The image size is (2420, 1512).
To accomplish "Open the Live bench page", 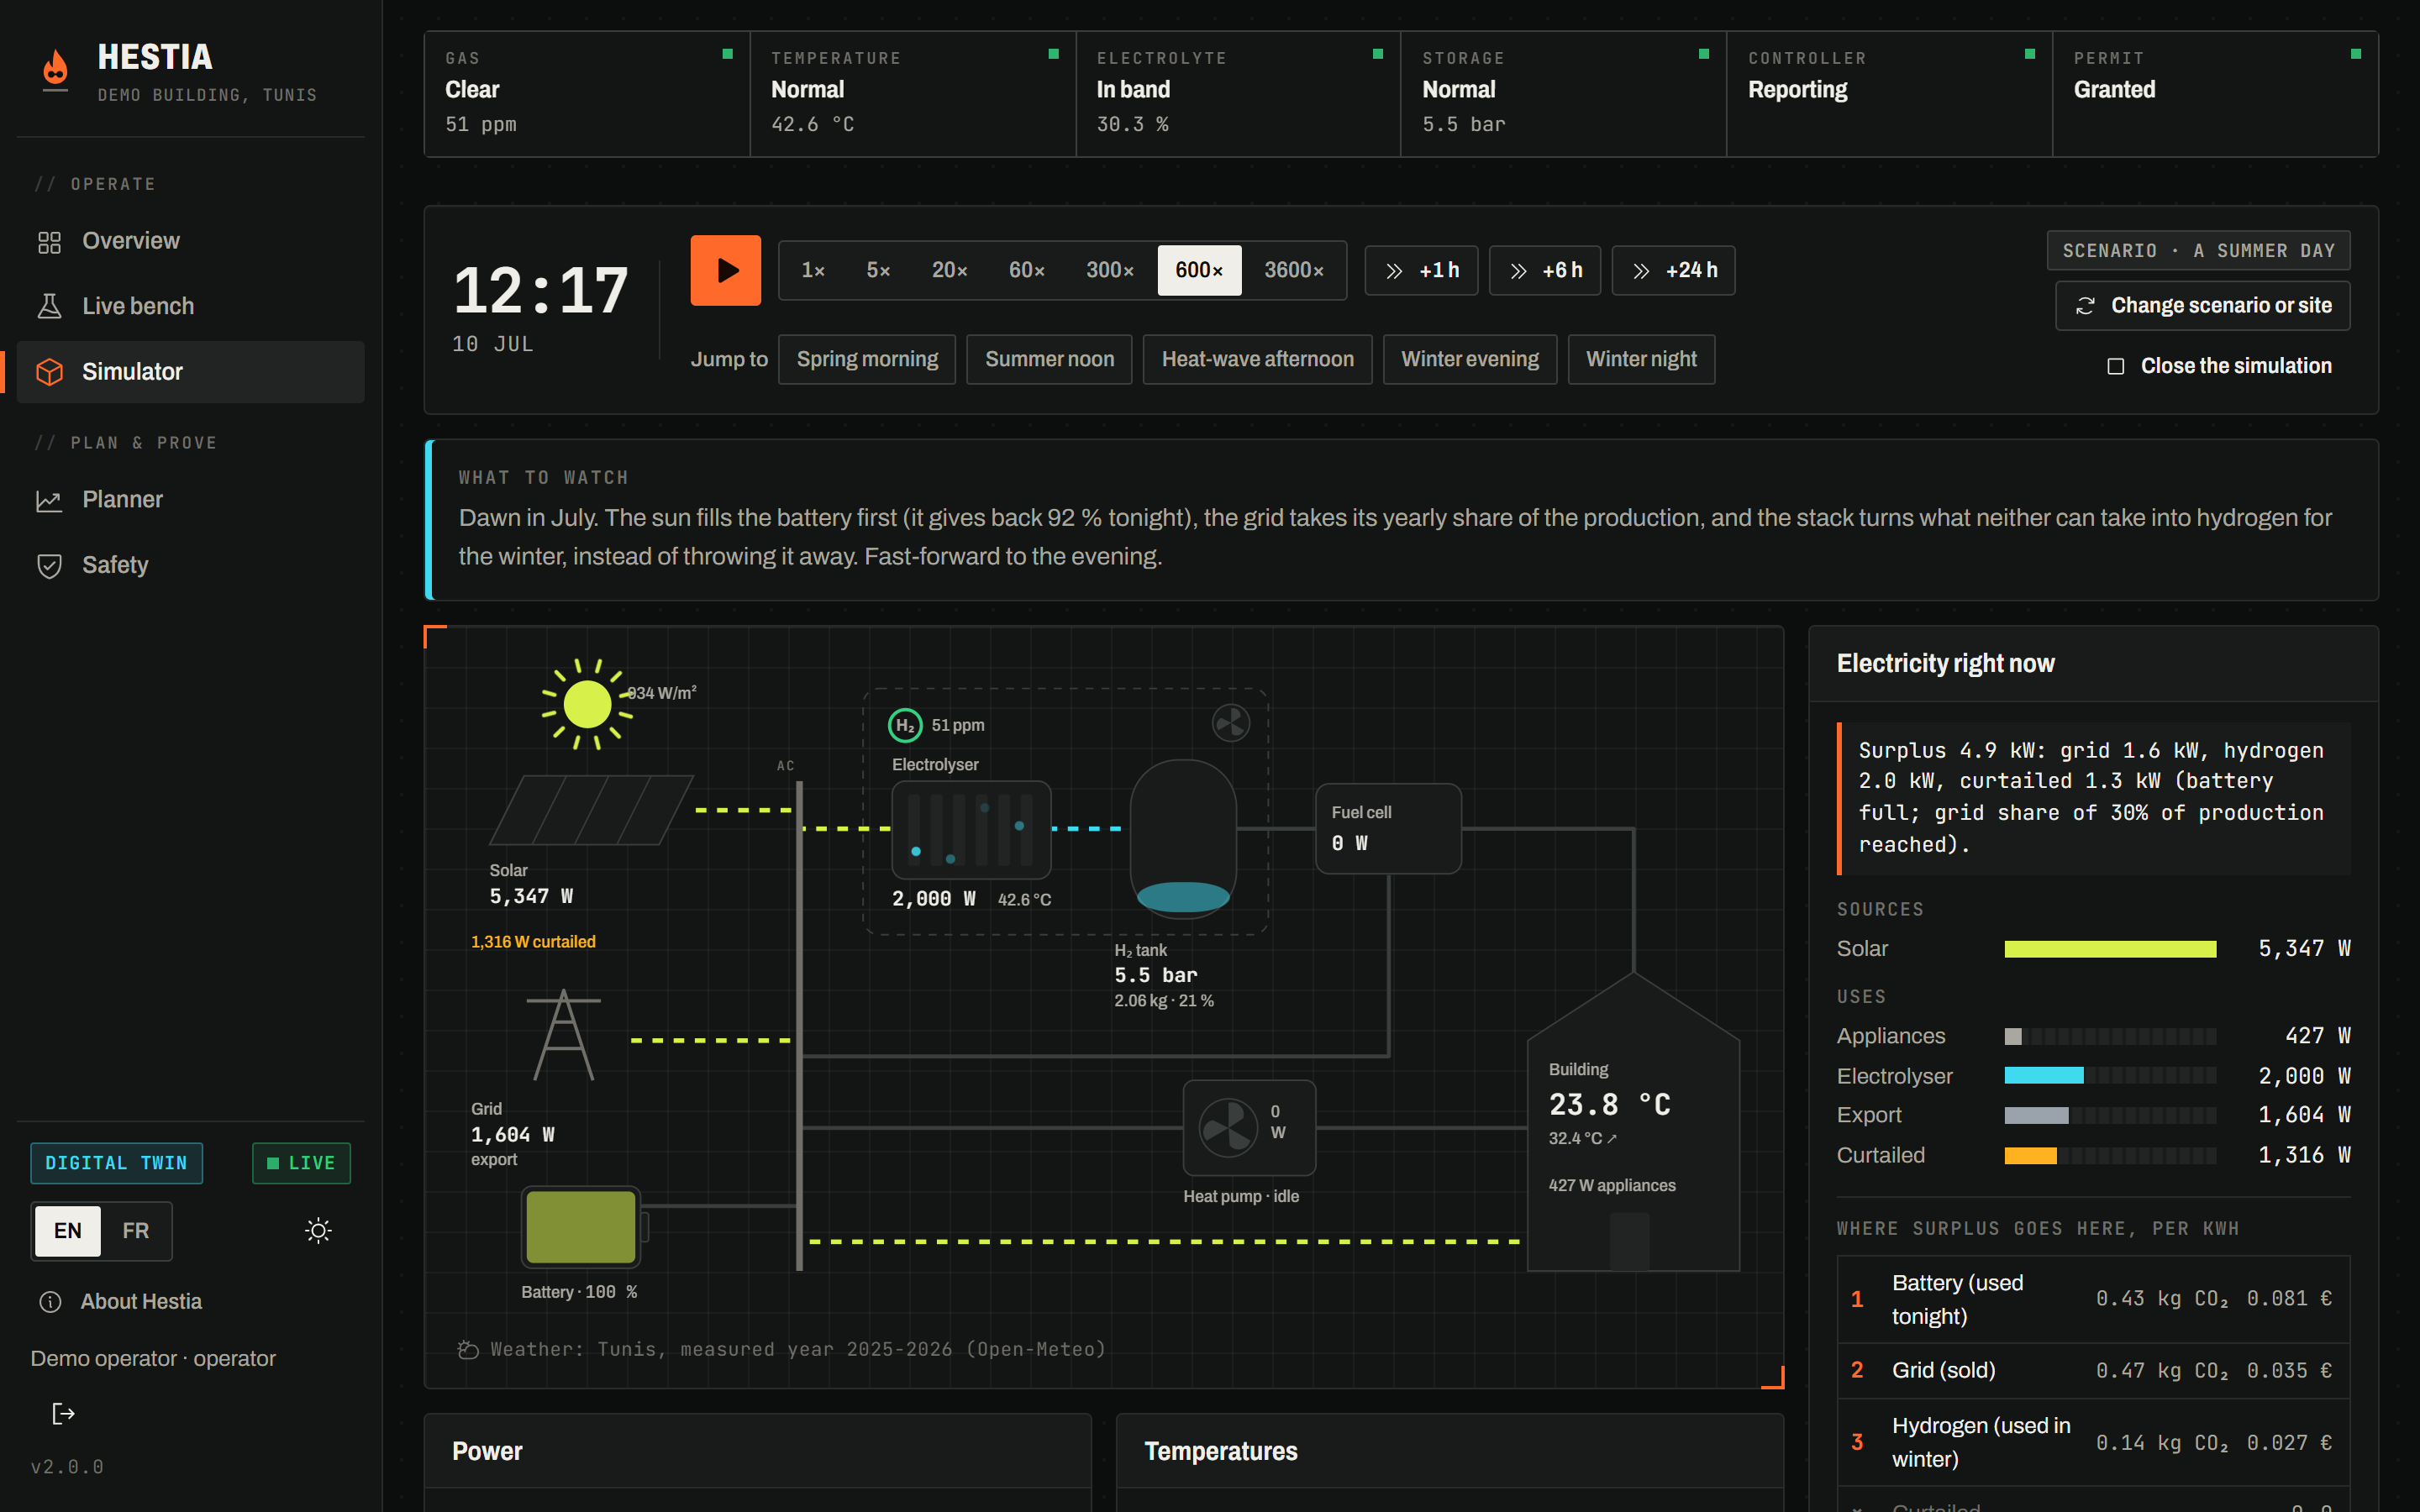I will click(x=190, y=306).
